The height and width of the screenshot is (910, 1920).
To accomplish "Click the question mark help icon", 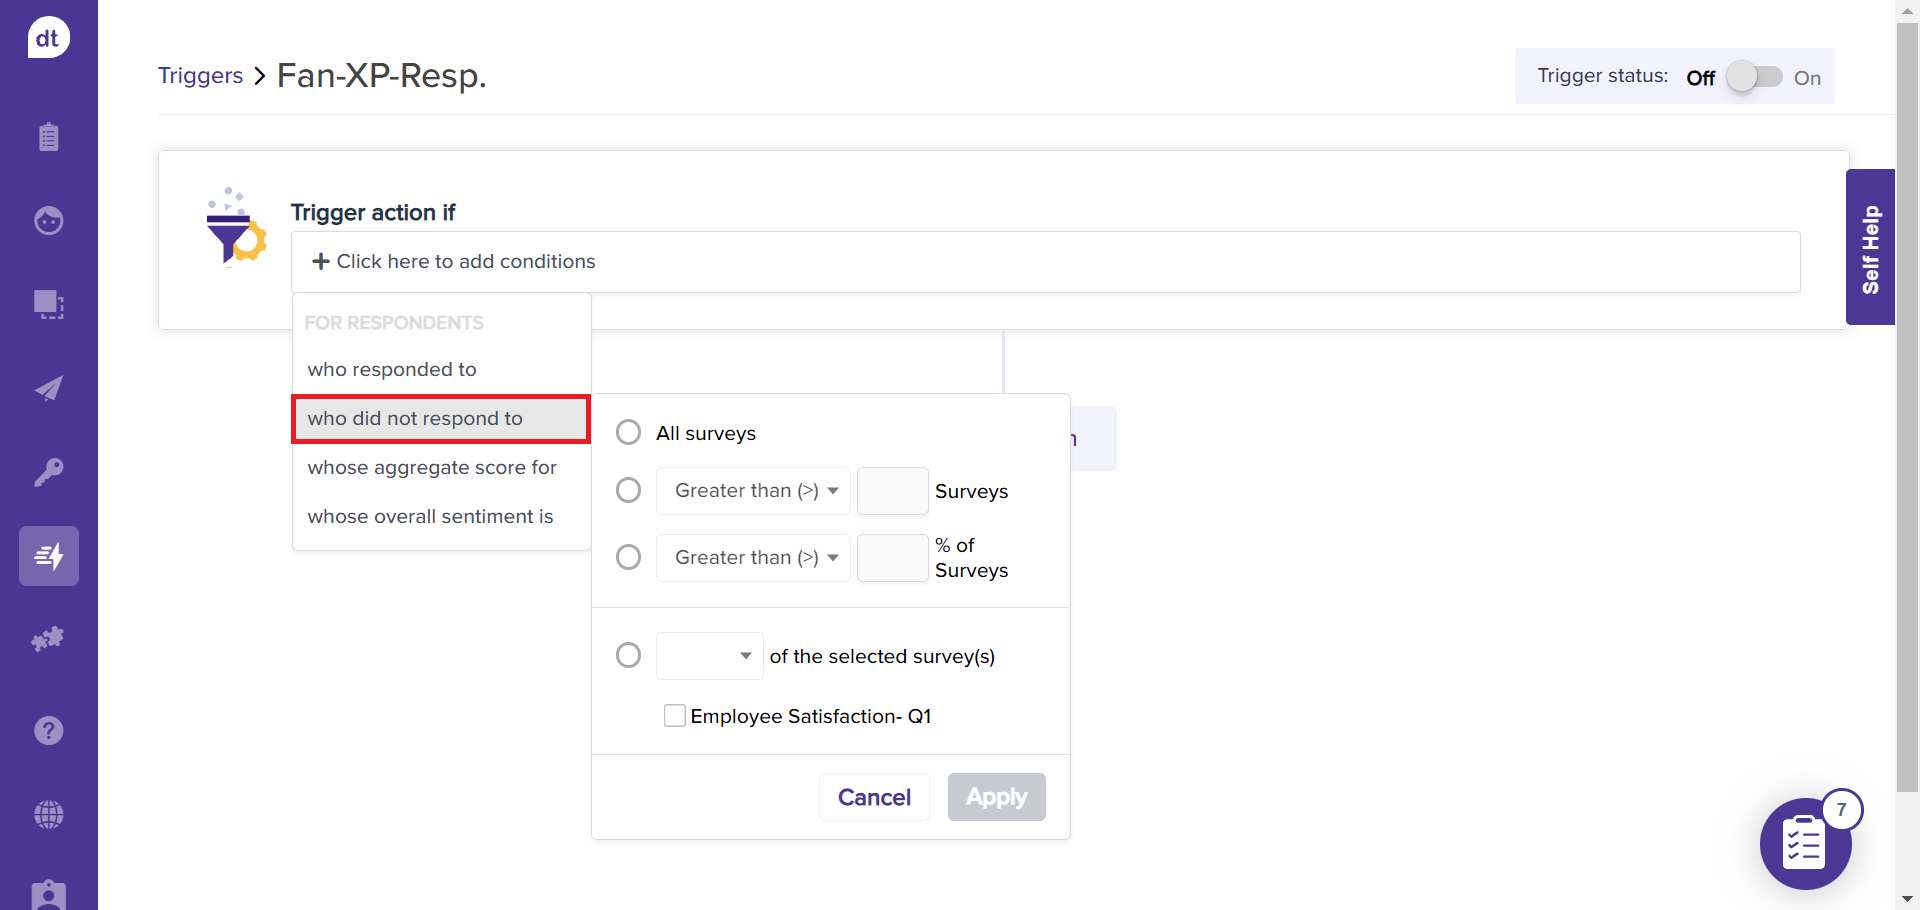I will pos(48,731).
